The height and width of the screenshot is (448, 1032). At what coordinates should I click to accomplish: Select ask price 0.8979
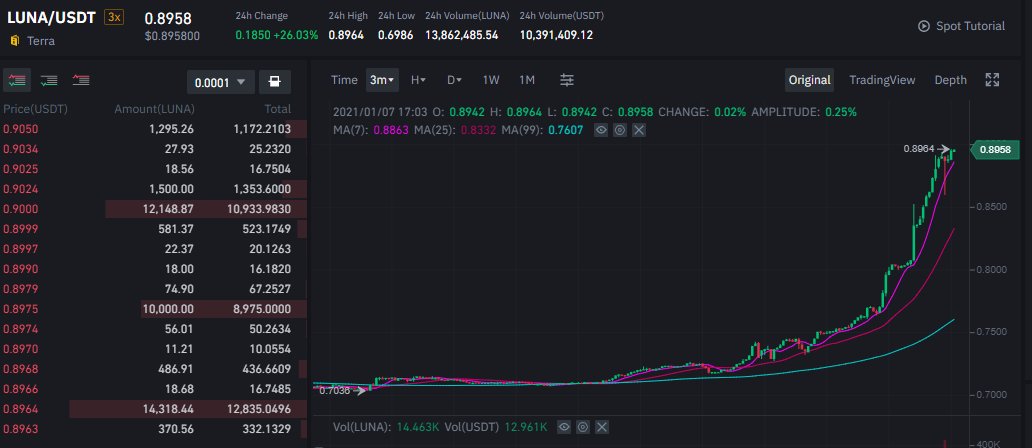(20, 289)
